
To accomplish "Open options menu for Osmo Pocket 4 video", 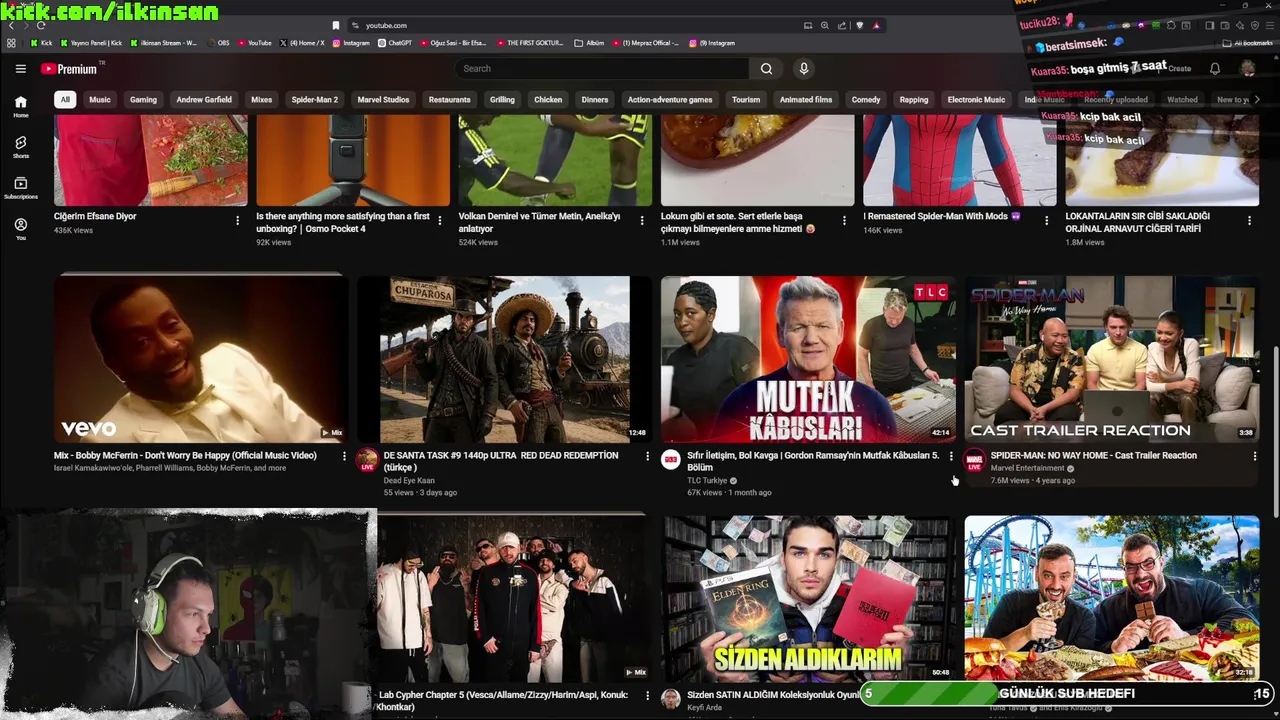I will (440, 220).
